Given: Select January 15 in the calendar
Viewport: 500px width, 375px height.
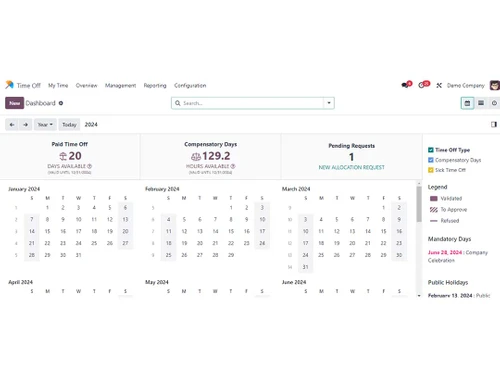Looking at the screenshot, I should [47, 231].
